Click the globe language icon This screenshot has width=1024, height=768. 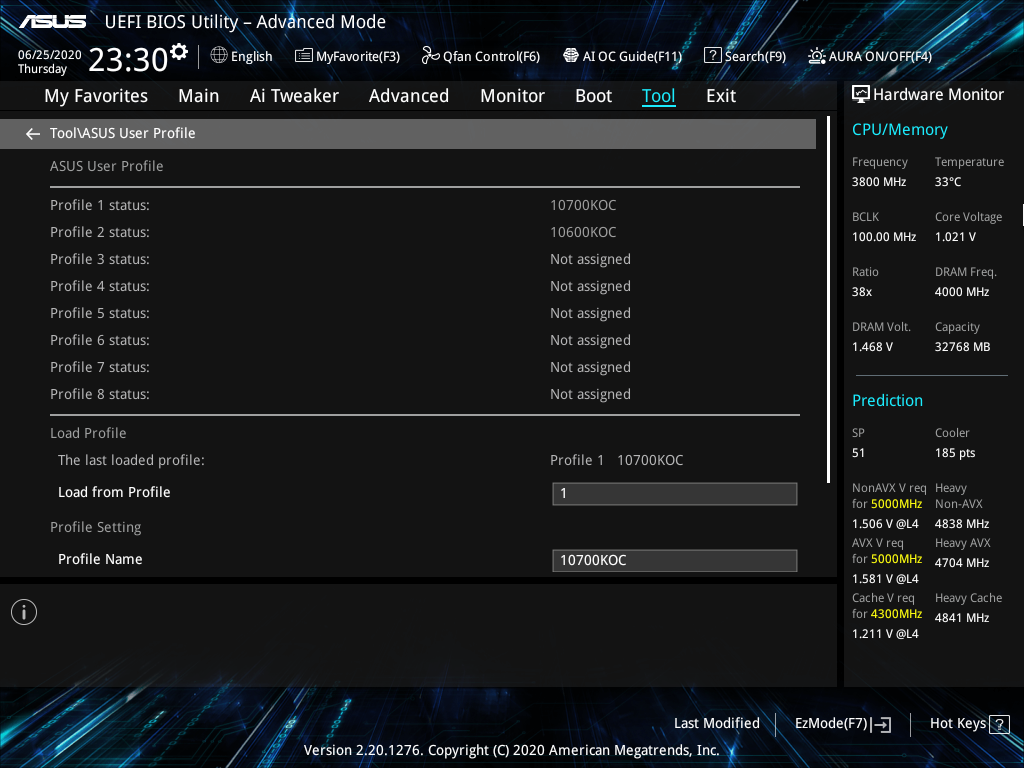[x=219, y=56]
